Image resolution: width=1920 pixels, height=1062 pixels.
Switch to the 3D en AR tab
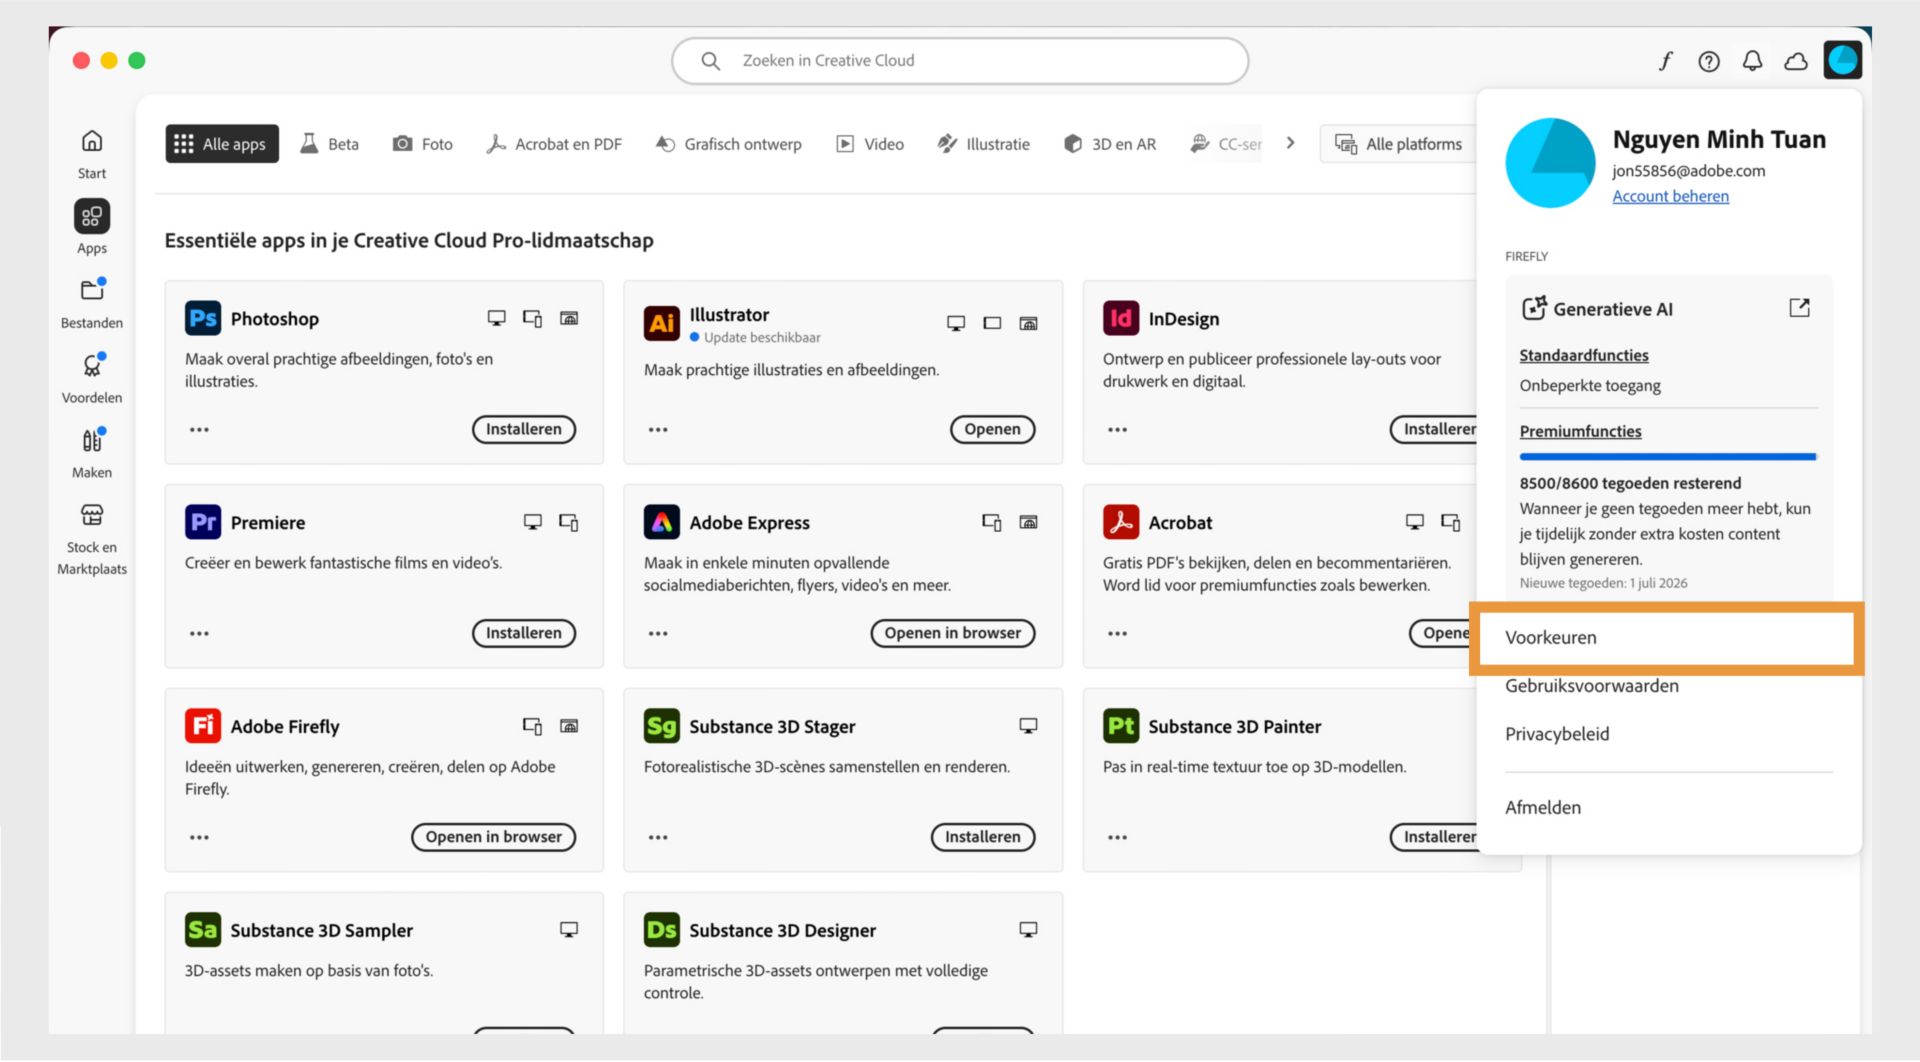1110,144
